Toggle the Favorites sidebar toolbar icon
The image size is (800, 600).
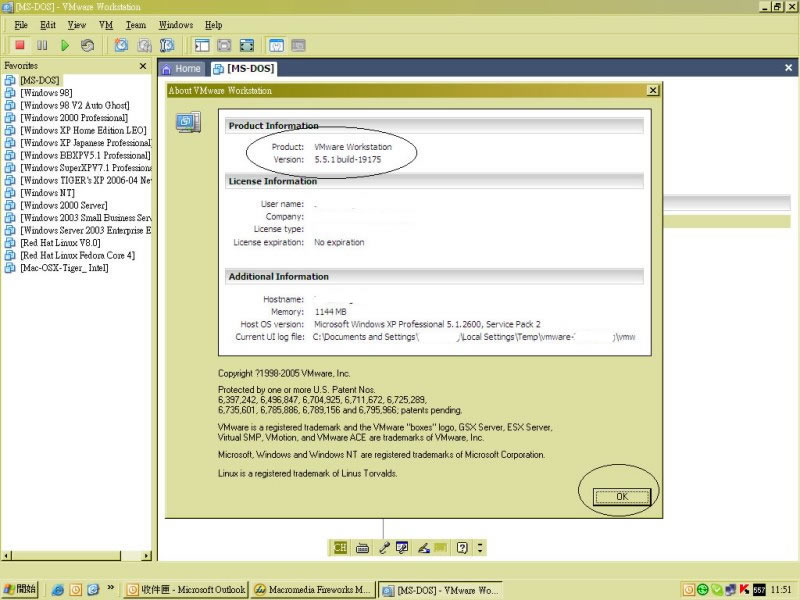tap(202, 45)
